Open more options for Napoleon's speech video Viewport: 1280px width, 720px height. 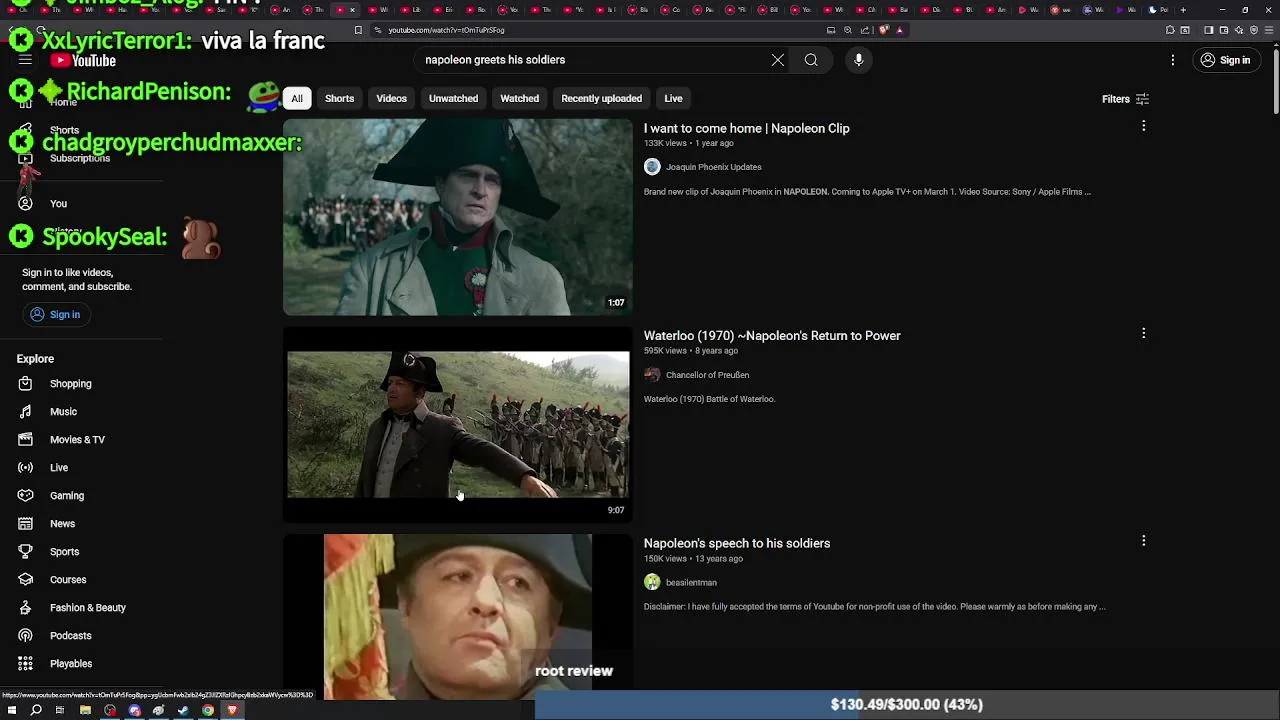[x=1143, y=540]
